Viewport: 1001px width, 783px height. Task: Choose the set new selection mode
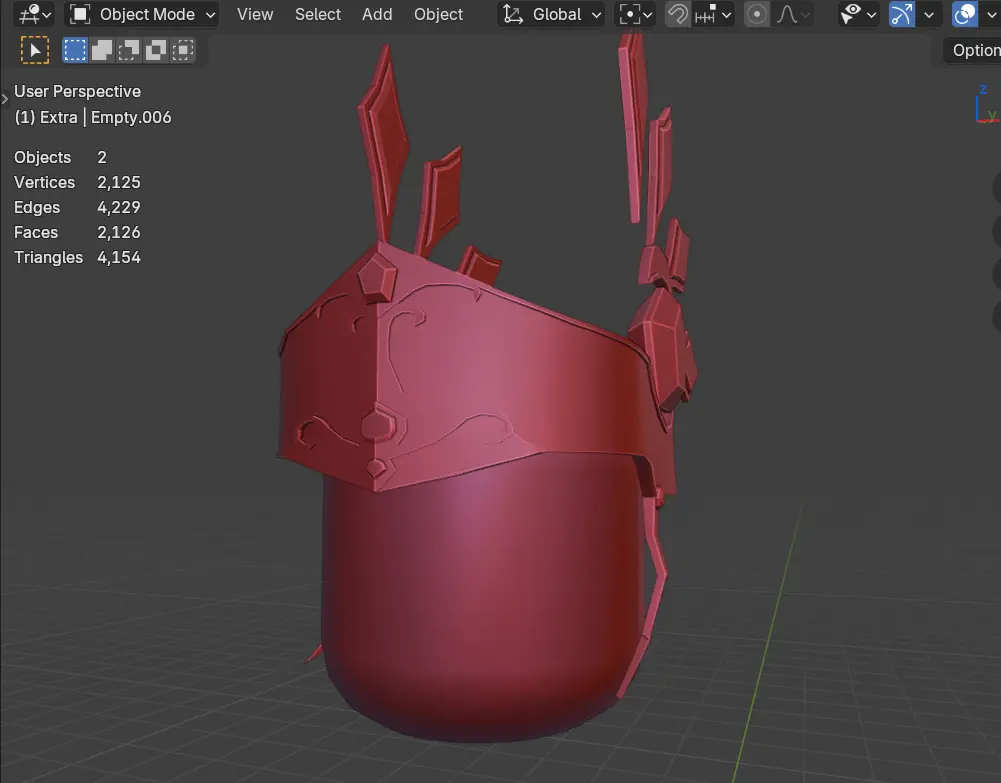click(75, 50)
